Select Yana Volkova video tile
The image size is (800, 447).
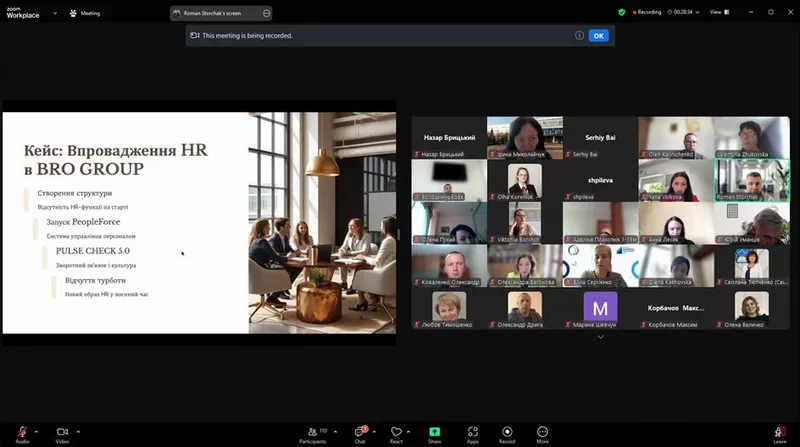click(676, 180)
